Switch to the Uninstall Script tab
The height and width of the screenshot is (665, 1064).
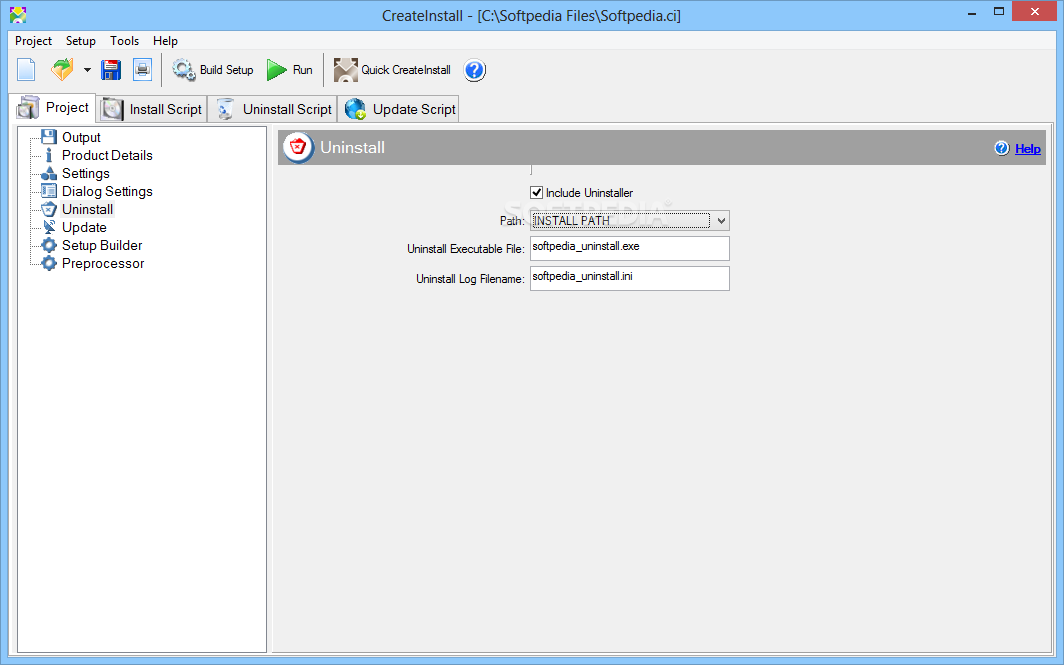[273, 109]
